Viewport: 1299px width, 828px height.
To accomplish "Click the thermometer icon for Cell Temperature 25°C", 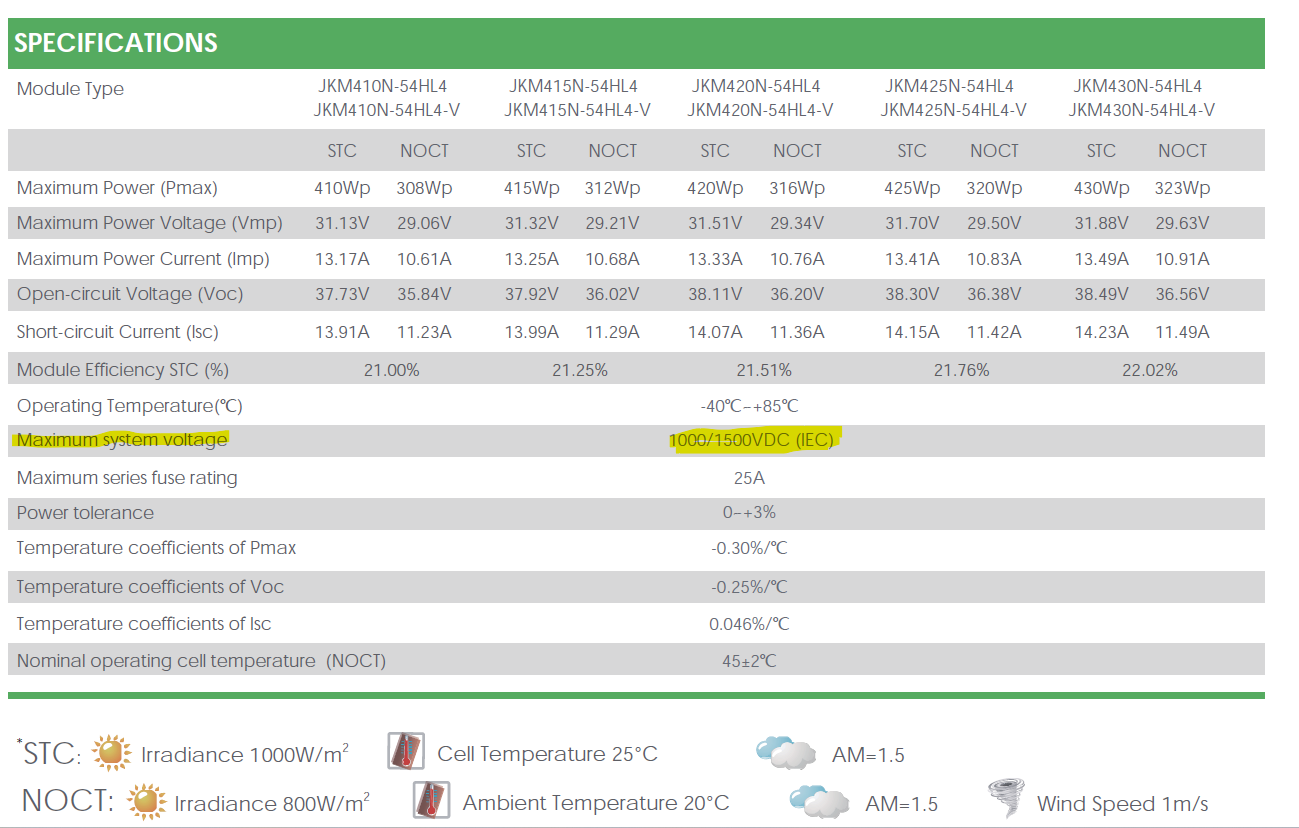I will coord(405,752).
